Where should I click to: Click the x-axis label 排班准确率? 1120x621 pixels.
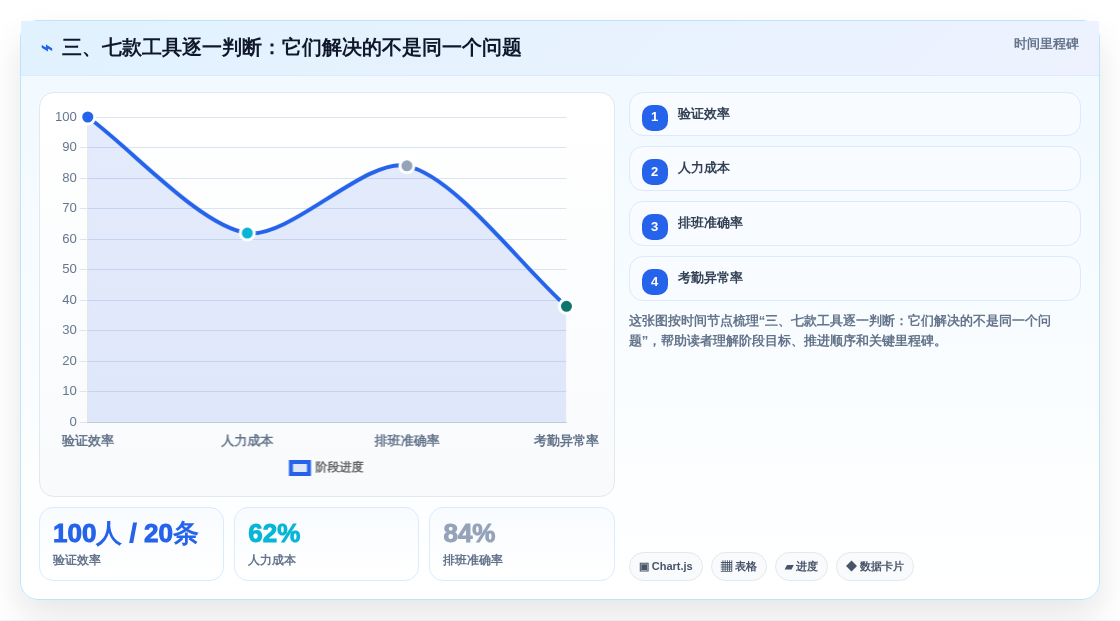(406, 441)
